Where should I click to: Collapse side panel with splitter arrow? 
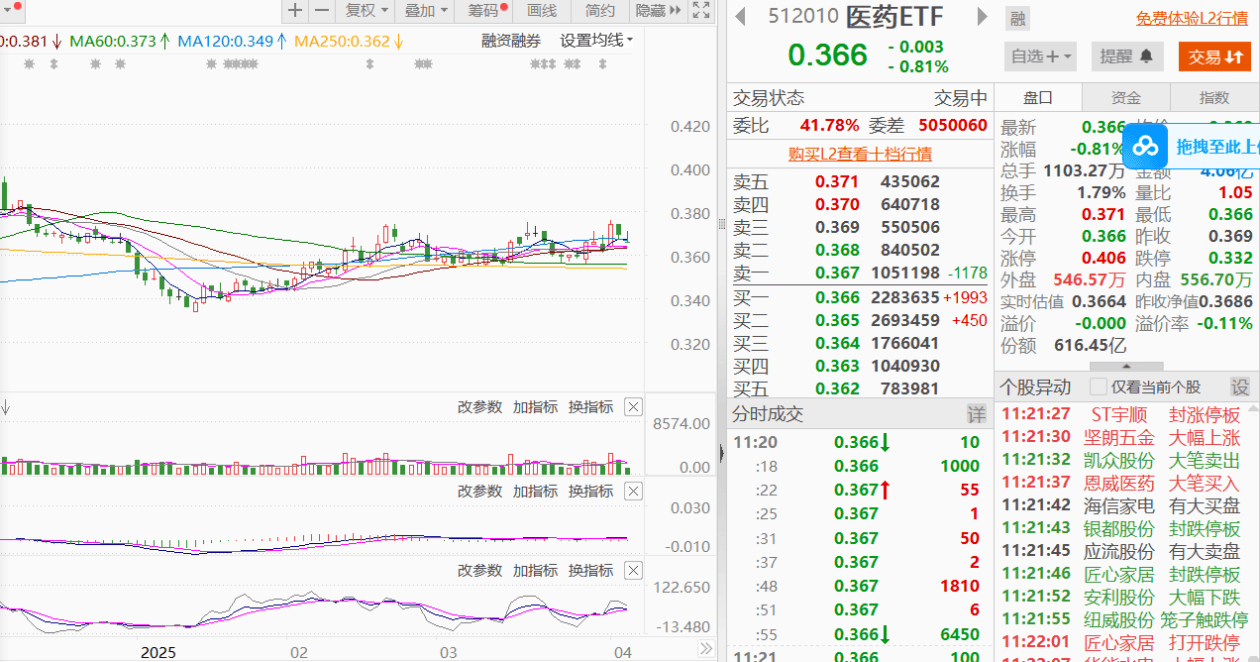click(x=721, y=453)
